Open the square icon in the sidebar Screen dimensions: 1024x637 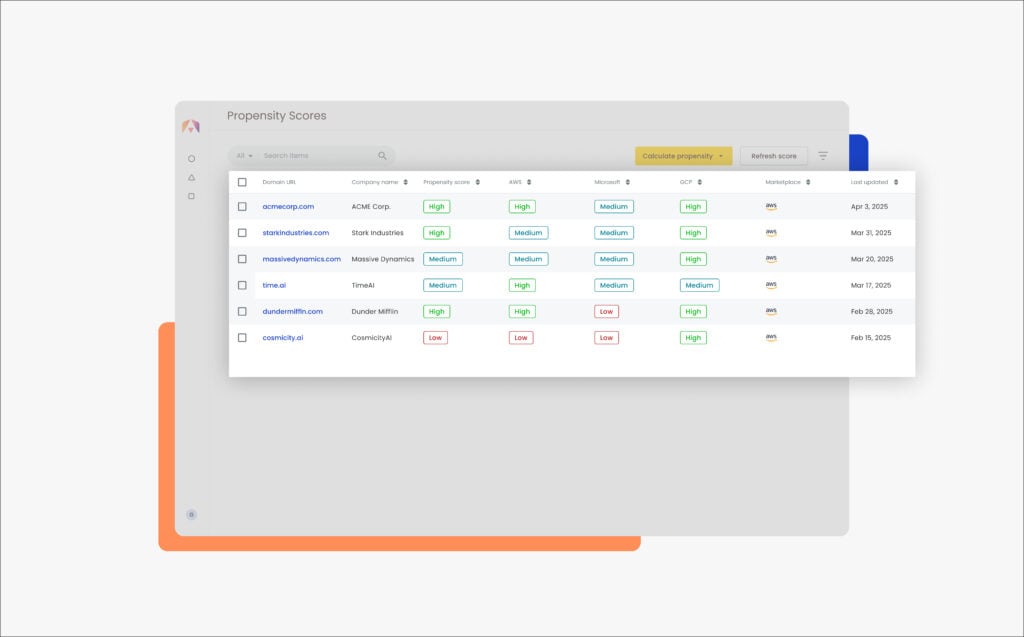click(191, 196)
